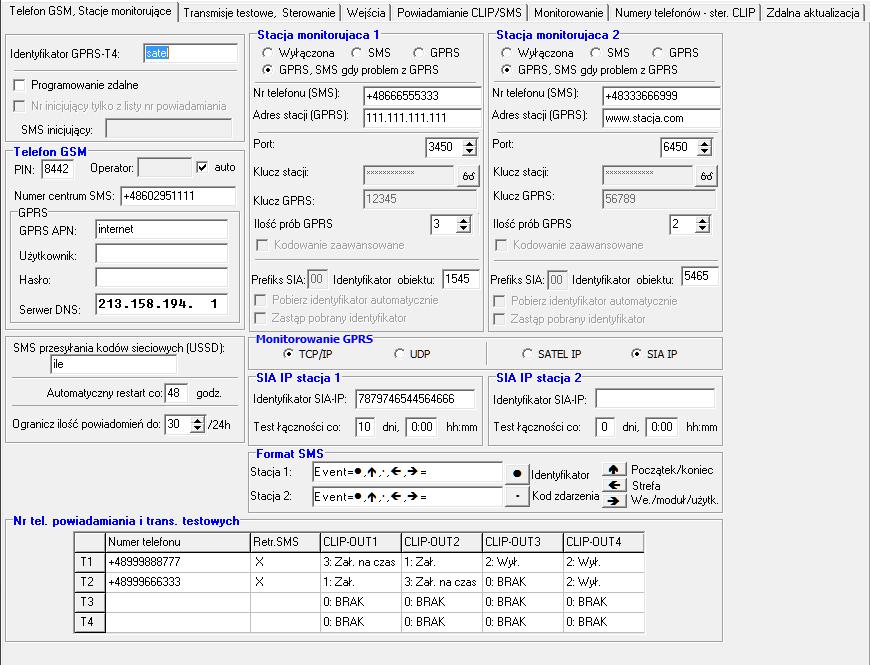The height and width of the screenshot is (665, 870).
Task: Enable Programowanie zdalne checkbox
Action: pos(19,85)
